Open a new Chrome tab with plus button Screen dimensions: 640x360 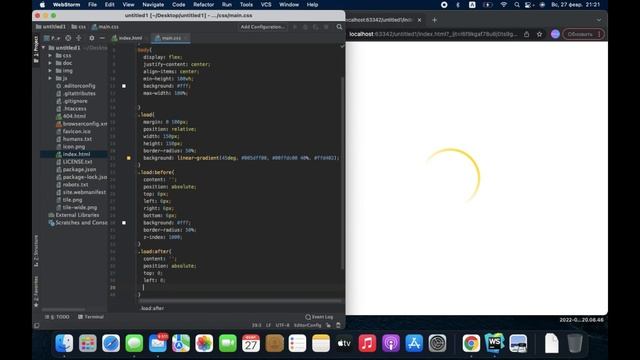(434, 20)
